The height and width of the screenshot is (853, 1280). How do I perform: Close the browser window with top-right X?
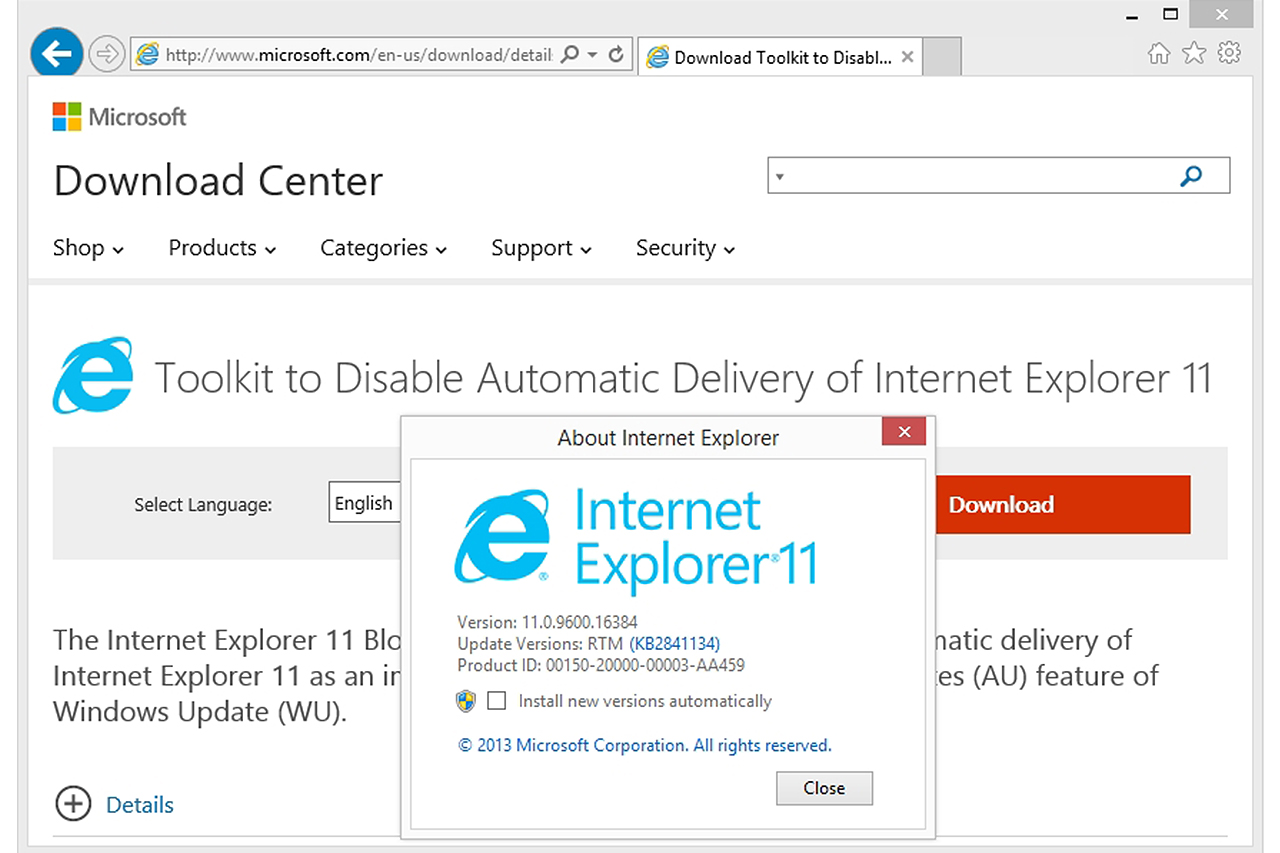coord(1222,14)
